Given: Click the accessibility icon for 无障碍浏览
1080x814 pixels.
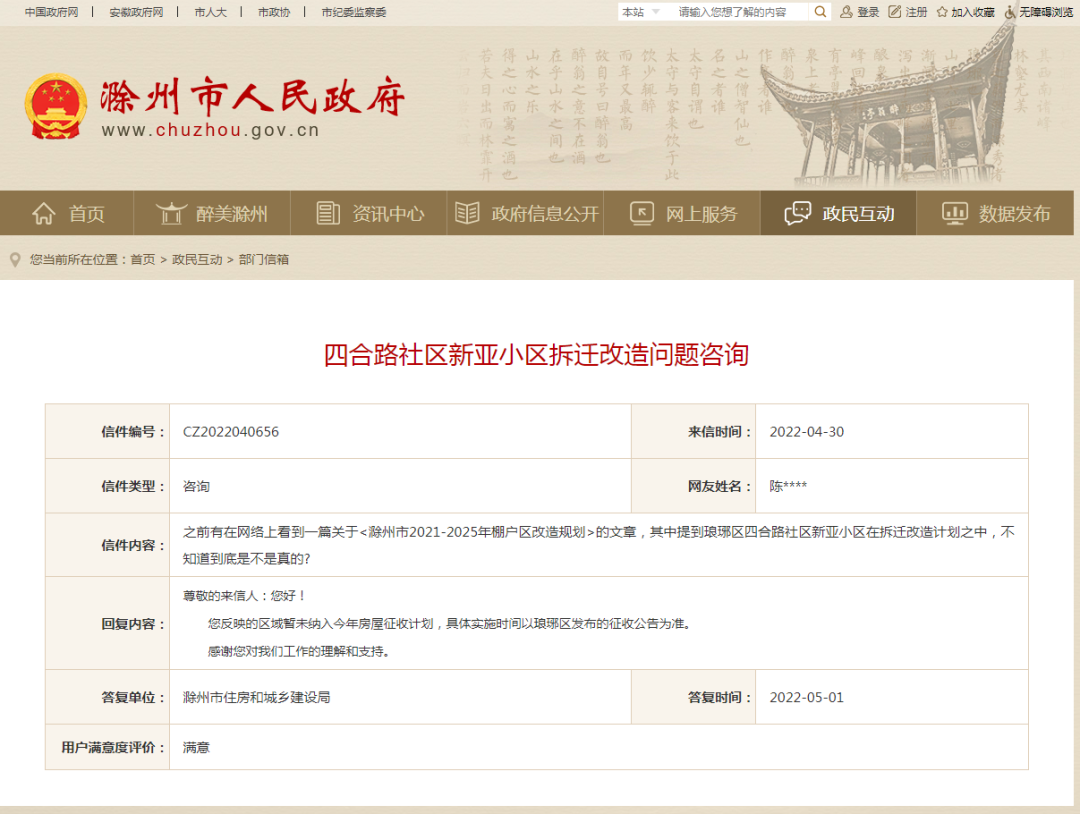Looking at the screenshot, I should [1008, 12].
